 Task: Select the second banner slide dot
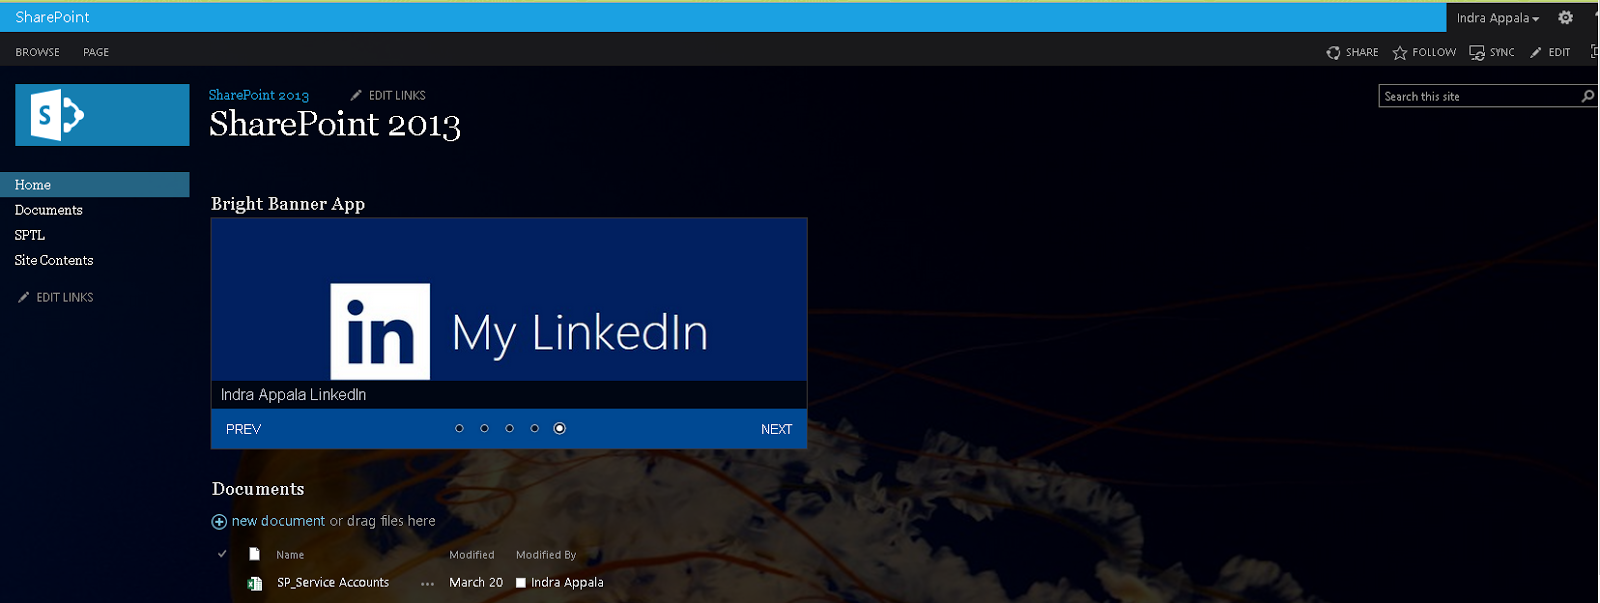coord(484,428)
